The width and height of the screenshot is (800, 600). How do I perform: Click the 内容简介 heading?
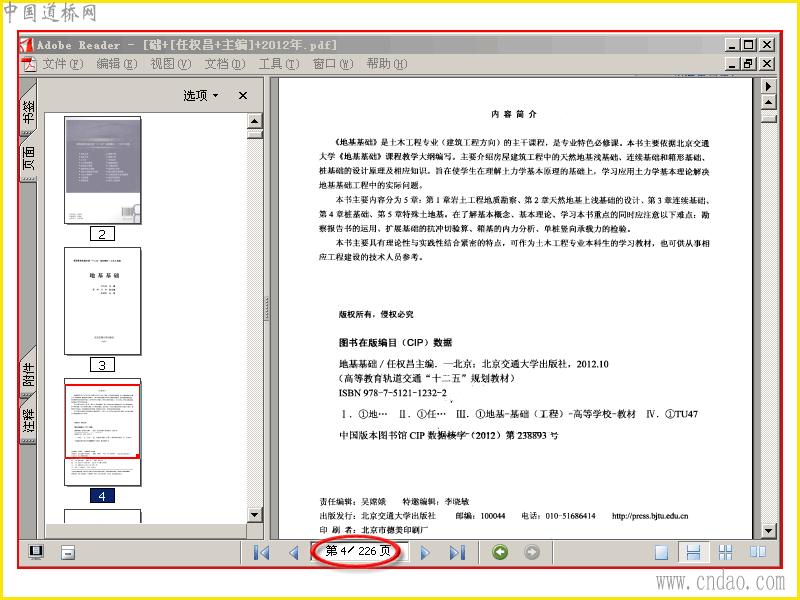coord(514,114)
